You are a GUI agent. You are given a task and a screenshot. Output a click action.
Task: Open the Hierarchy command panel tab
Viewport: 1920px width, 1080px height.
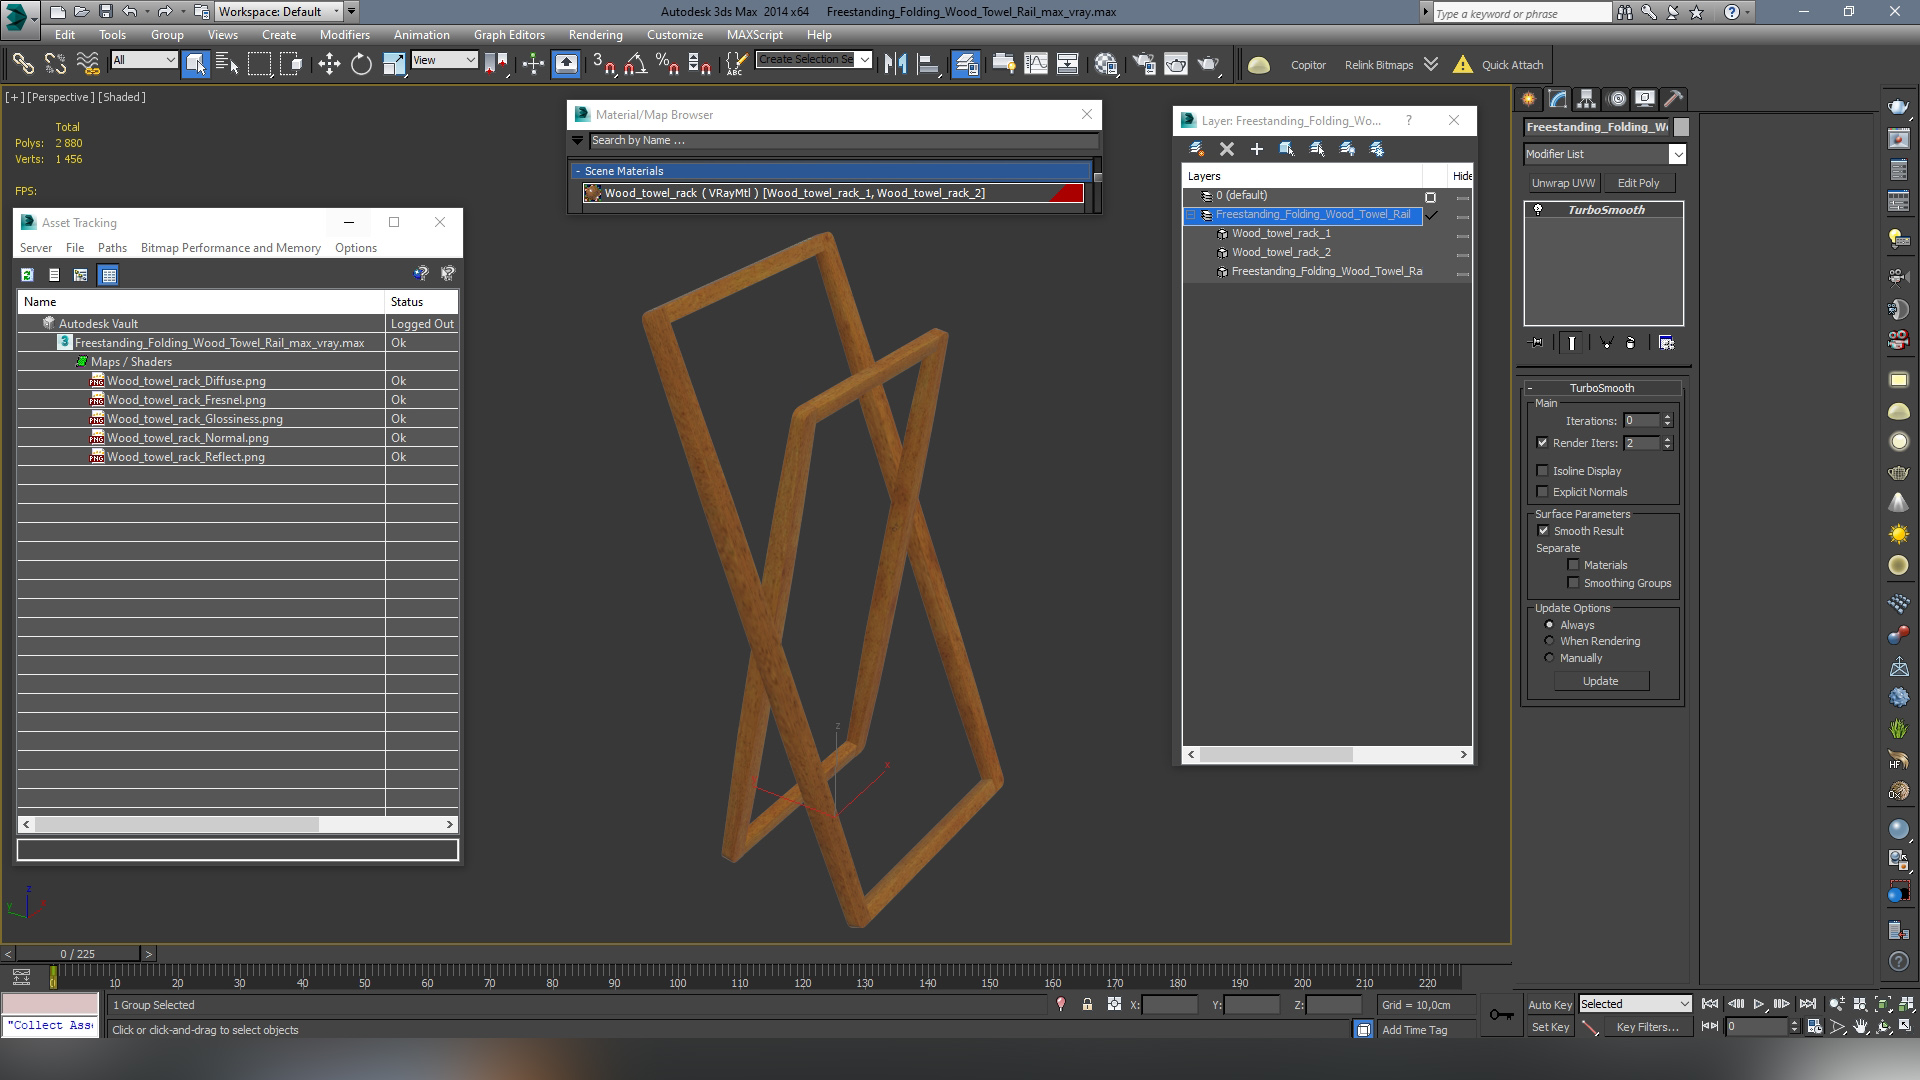click(1587, 99)
